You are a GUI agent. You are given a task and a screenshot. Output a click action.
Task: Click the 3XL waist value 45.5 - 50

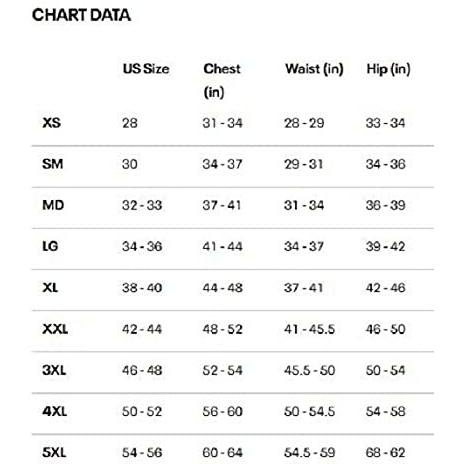click(309, 370)
